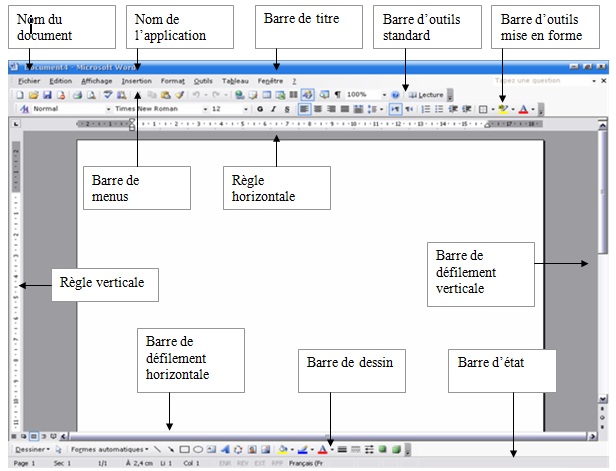
Task: Save the document with the floppy icon
Action: point(47,95)
